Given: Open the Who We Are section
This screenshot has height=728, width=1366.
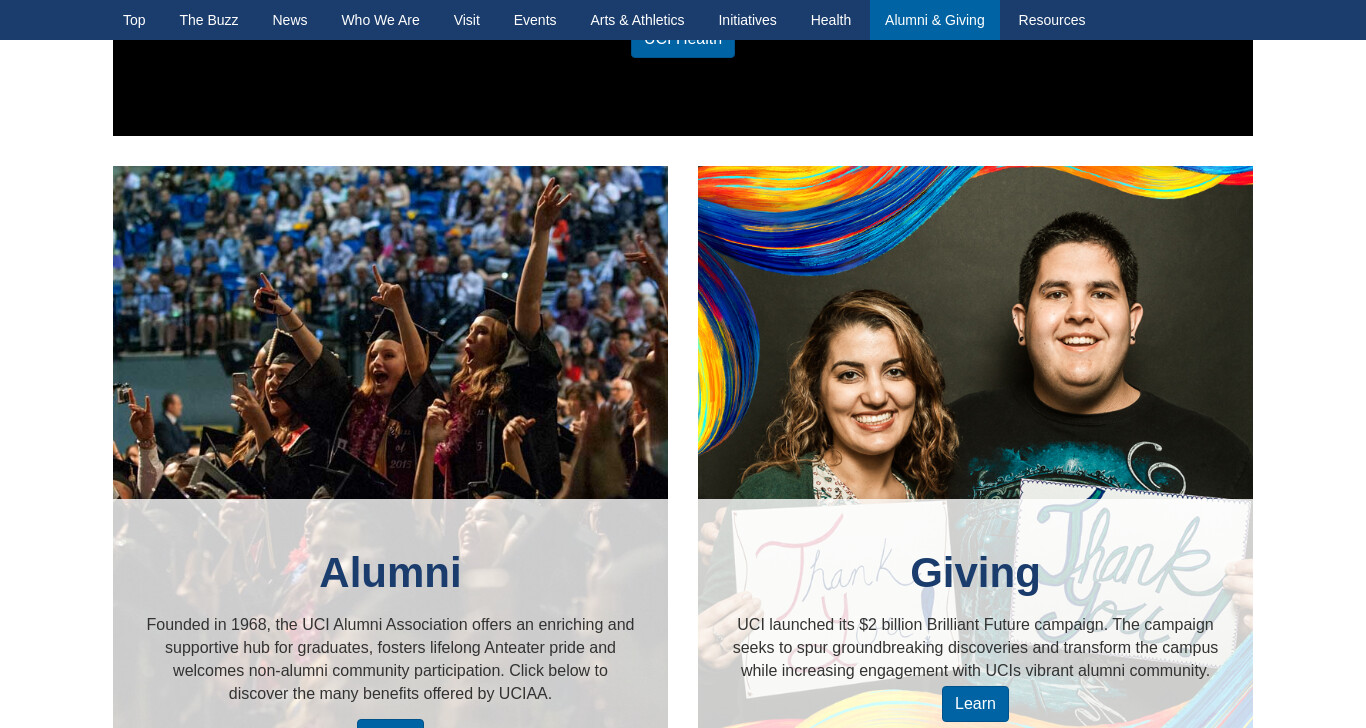Looking at the screenshot, I should [x=380, y=20].
